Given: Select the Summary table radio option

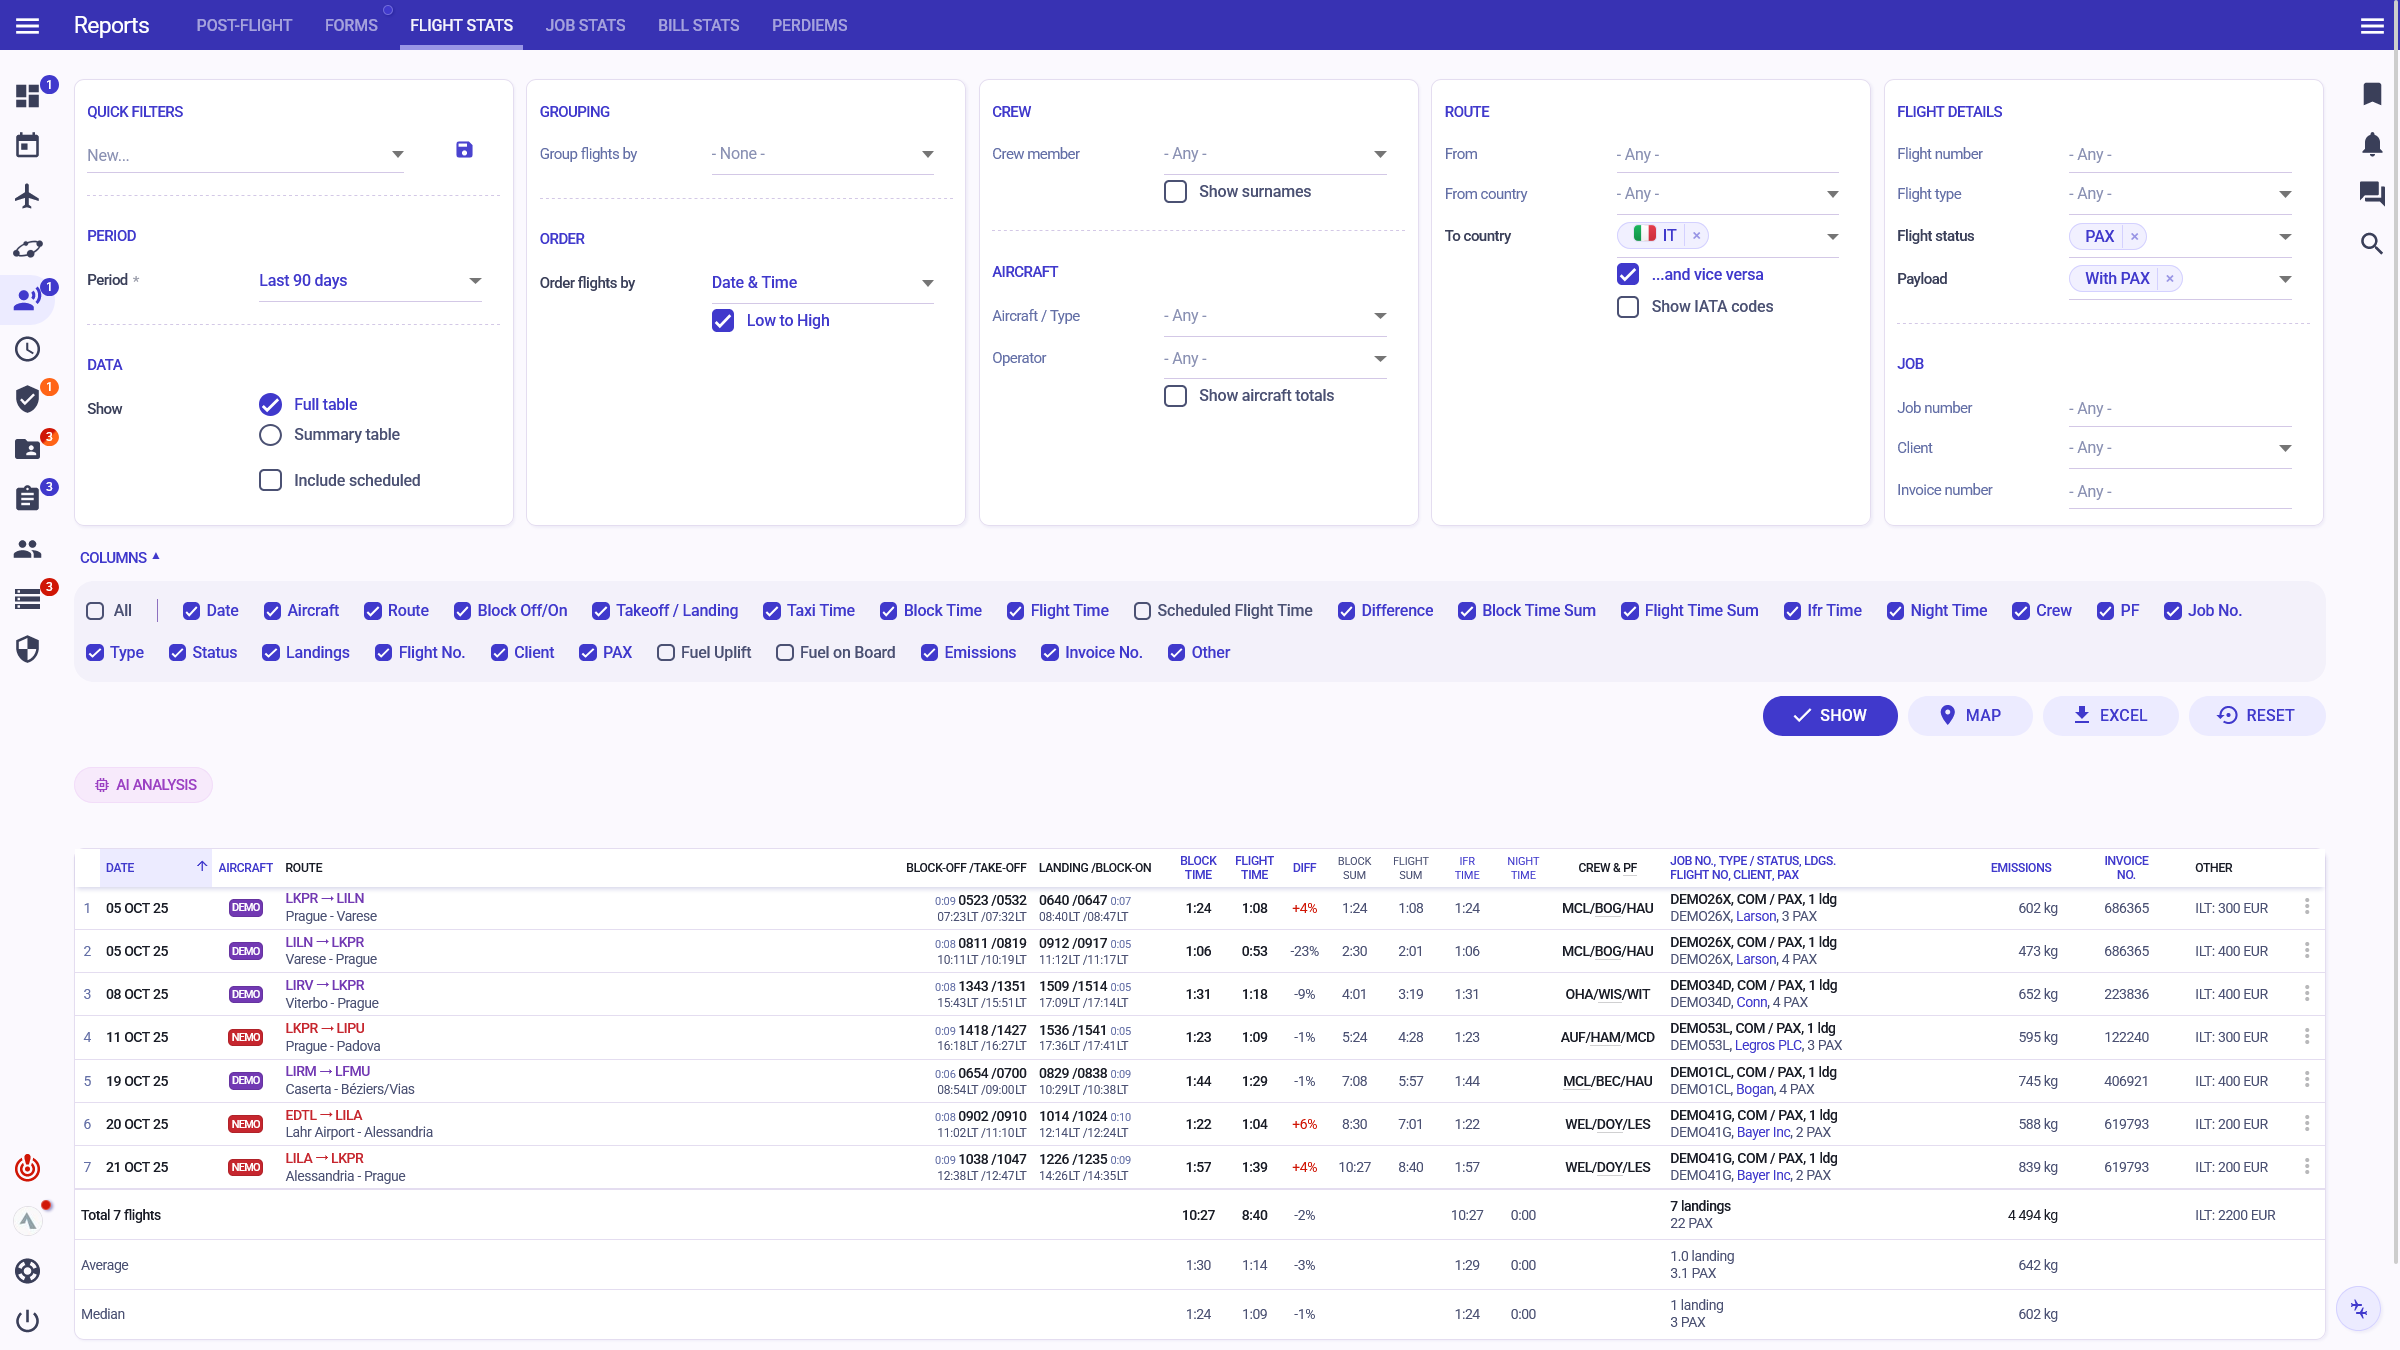Looking at the screenshot, I should point(270,435).
